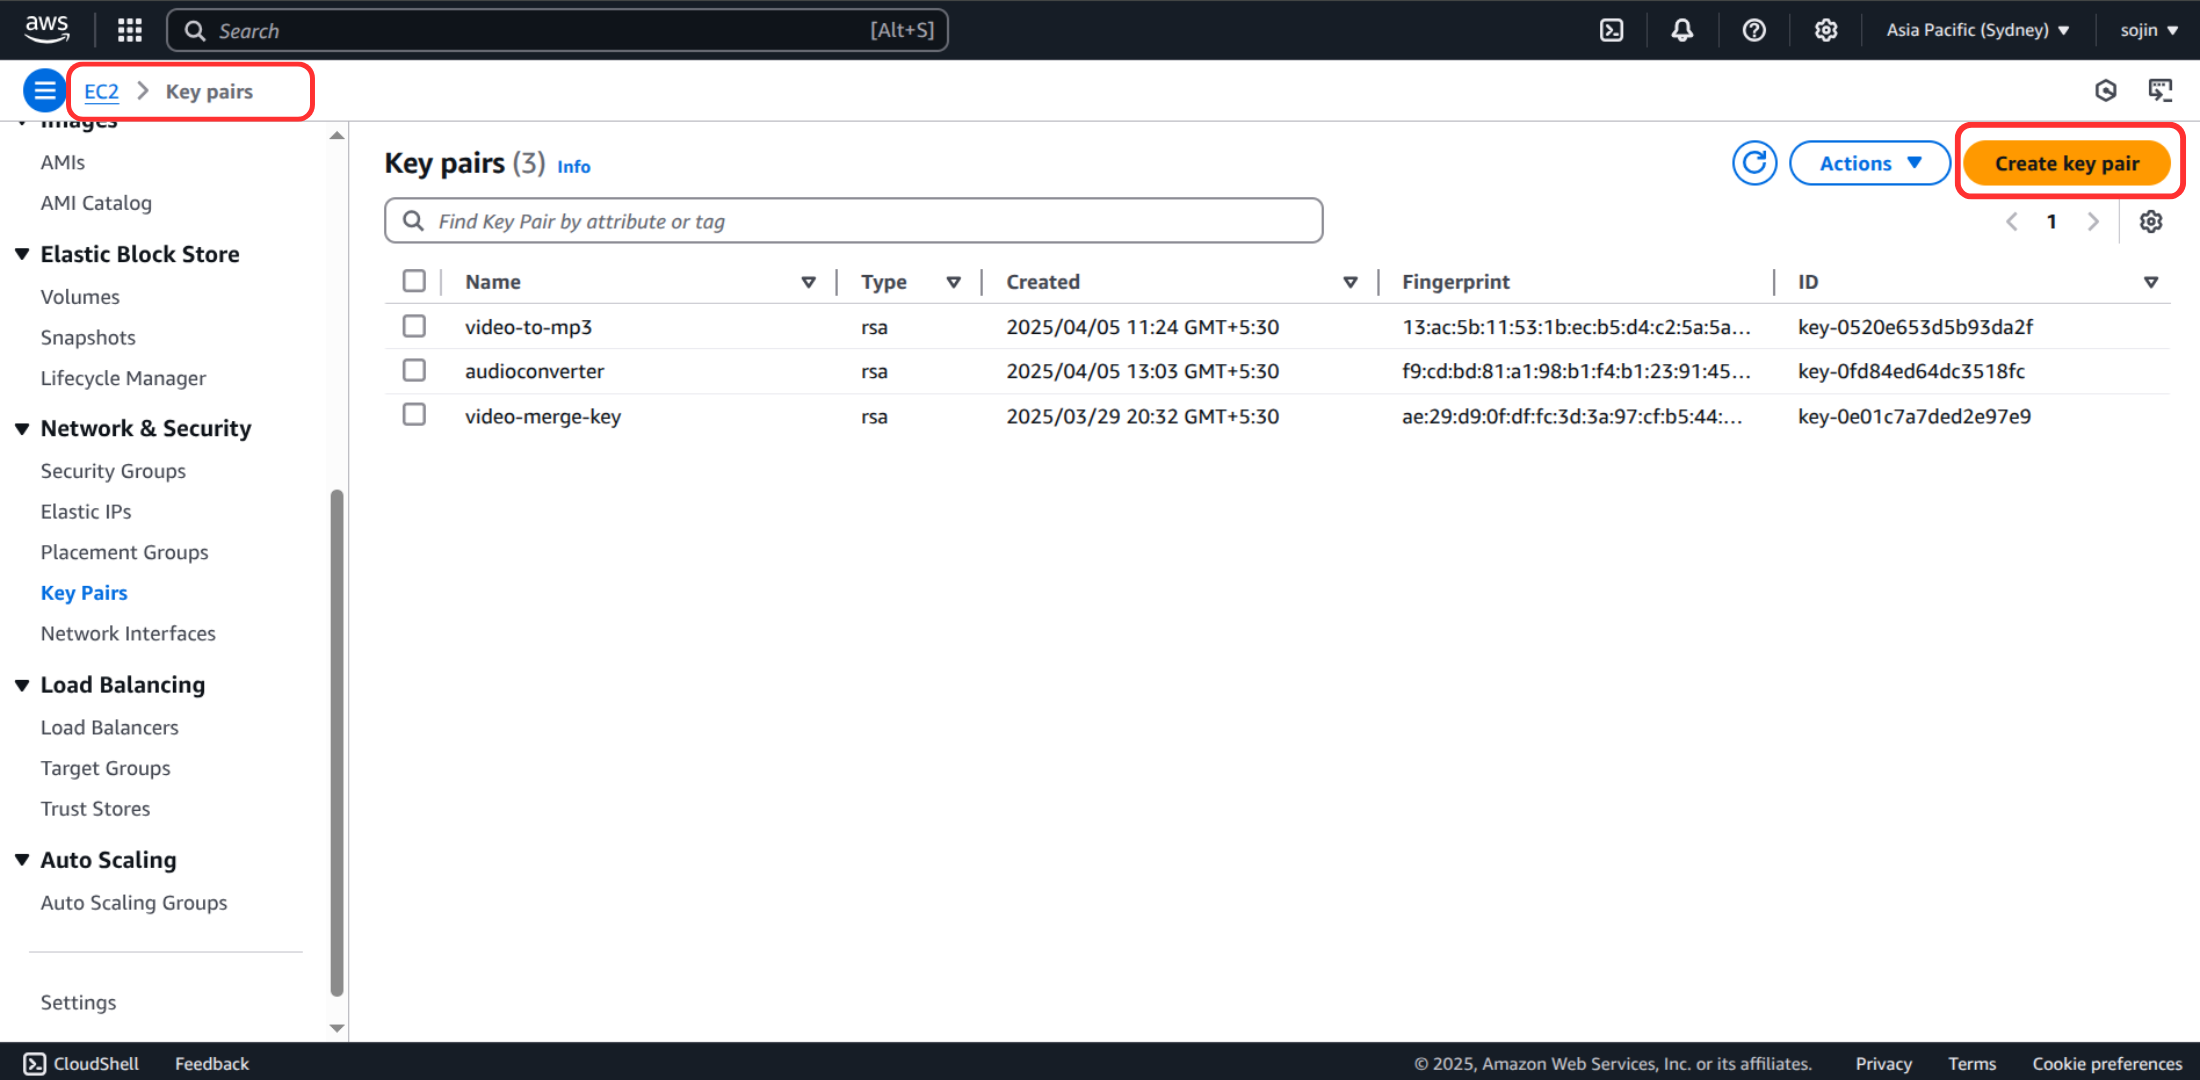Toggle the sidebar hamburger menu

44,91
